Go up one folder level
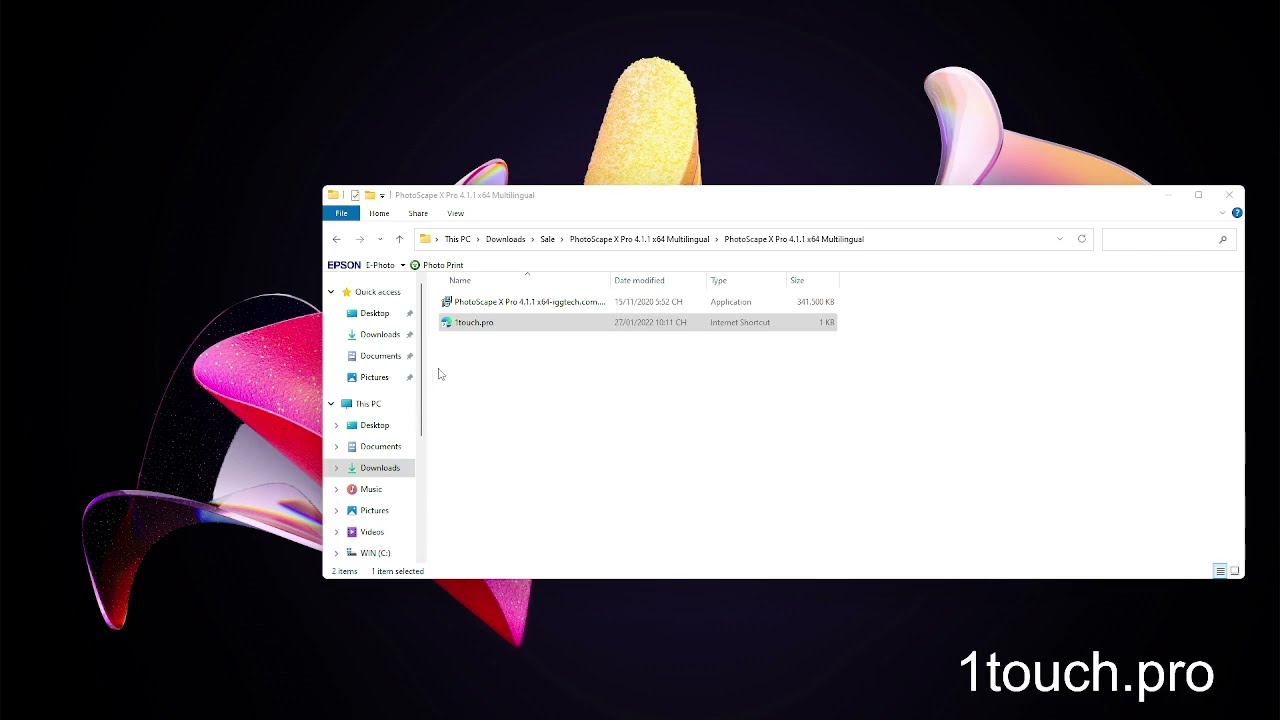This screenshot has height=720, width=1280. (x=399, y=239)
